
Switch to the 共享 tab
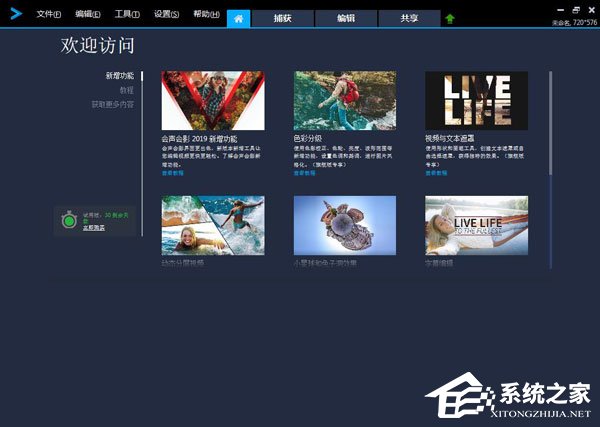pyautogui.click(x=409, y=18)
